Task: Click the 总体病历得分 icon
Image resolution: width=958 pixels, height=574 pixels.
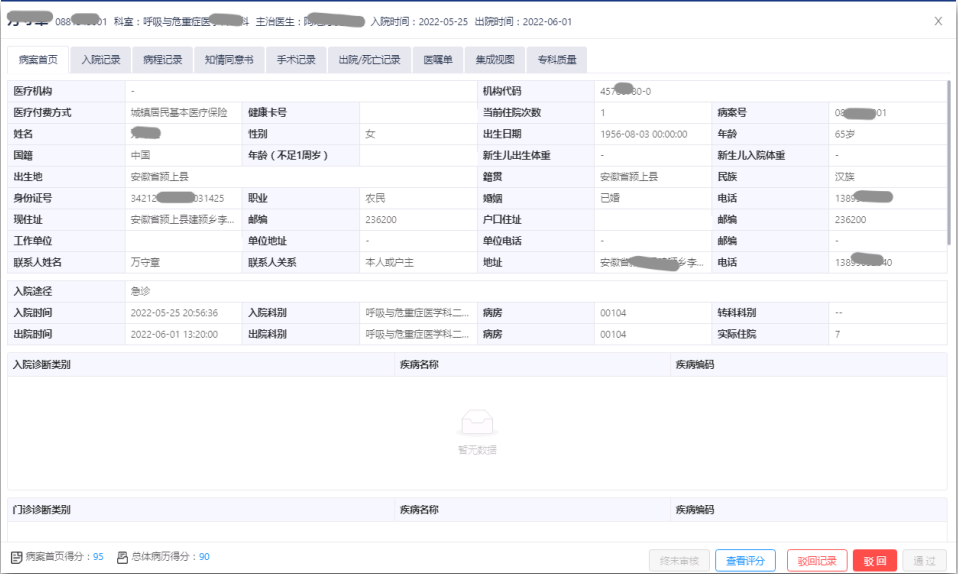Action: point(122,557)
